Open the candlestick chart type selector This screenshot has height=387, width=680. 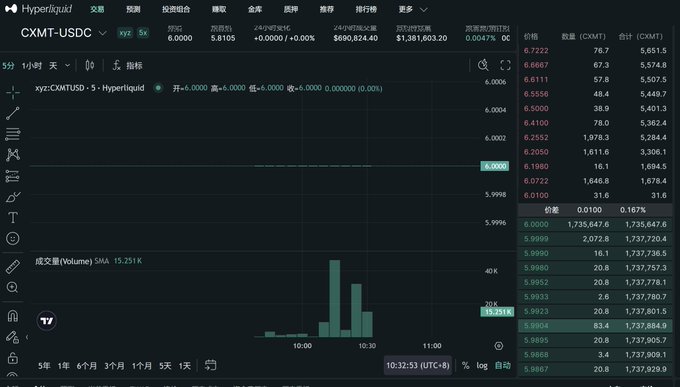click(x=90, y=66)
